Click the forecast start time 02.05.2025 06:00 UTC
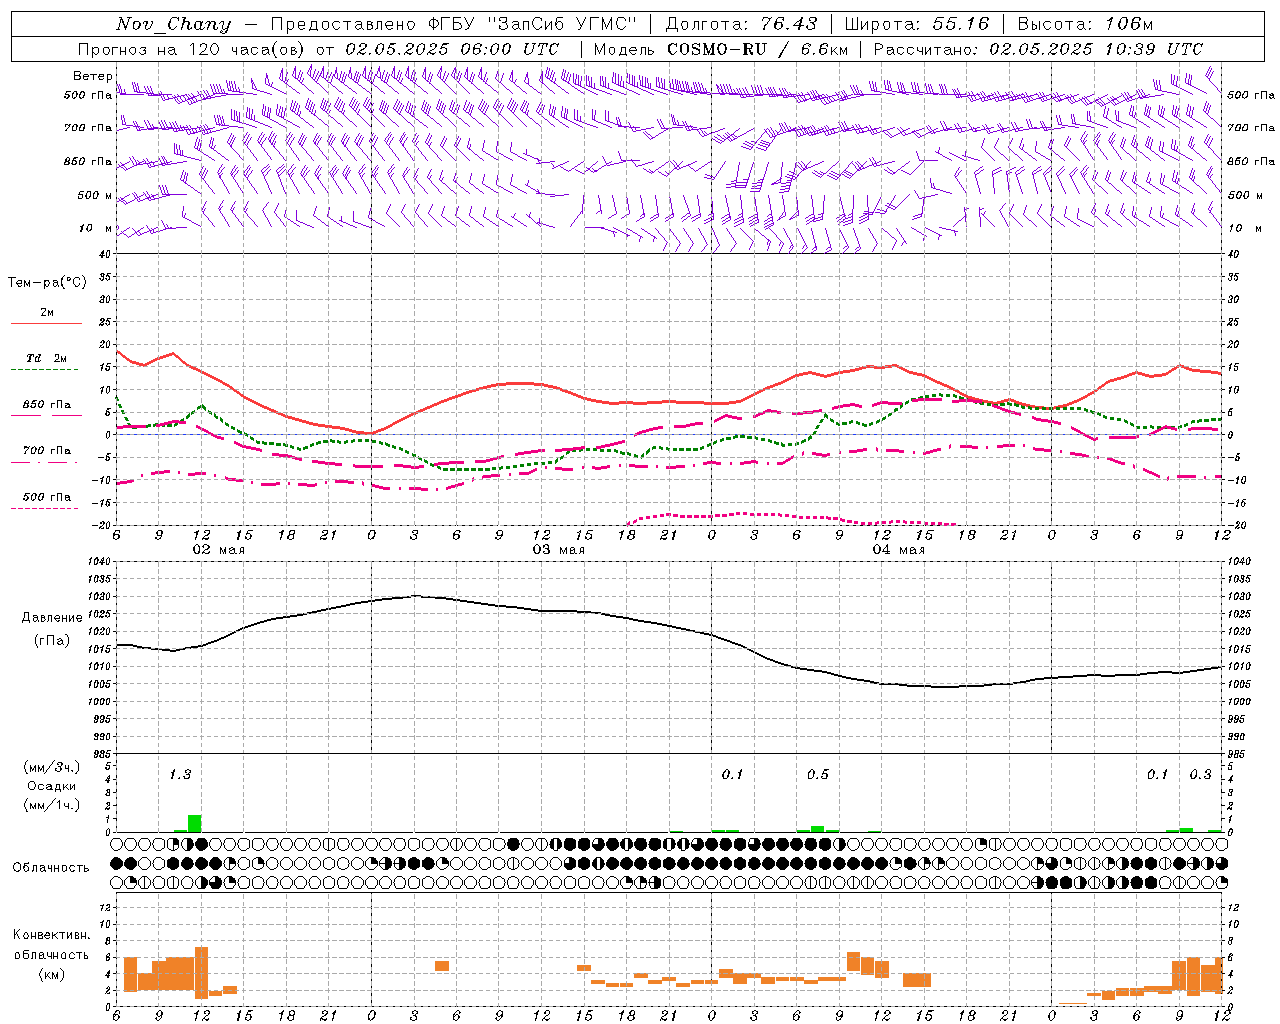 (x=452, y=49)
